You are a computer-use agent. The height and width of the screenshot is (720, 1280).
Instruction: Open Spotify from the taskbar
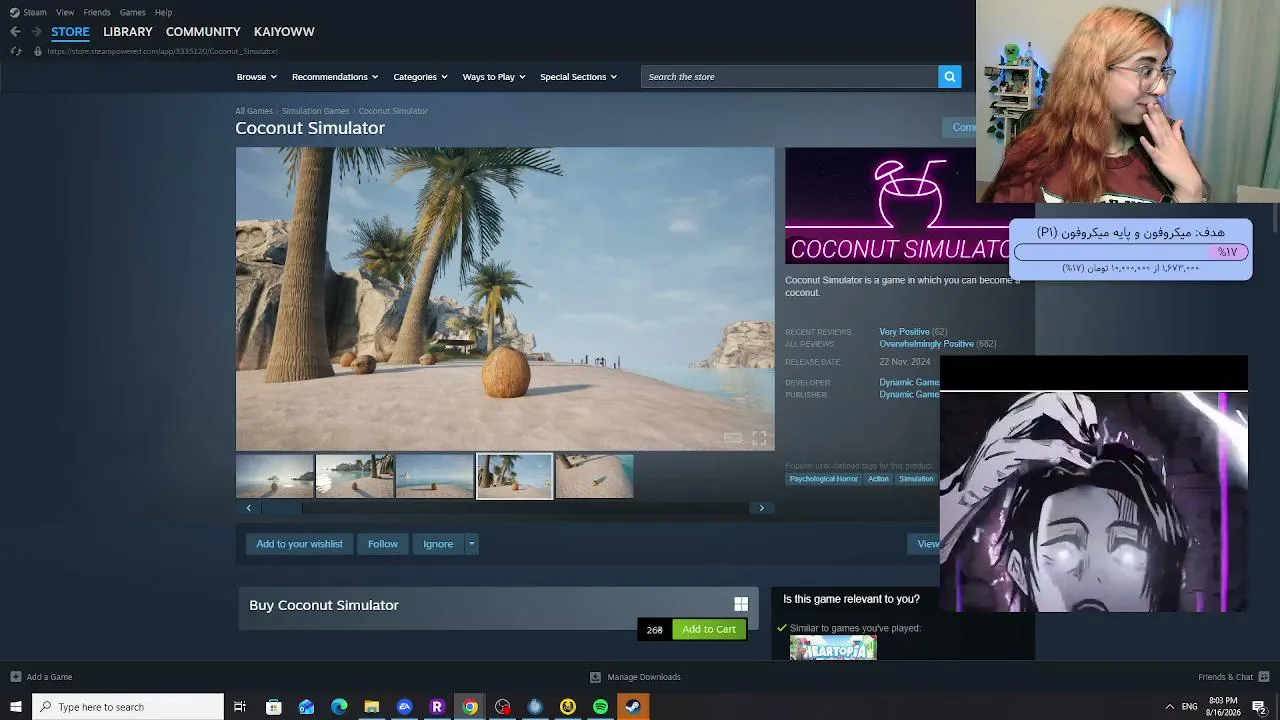coord(600,707)
